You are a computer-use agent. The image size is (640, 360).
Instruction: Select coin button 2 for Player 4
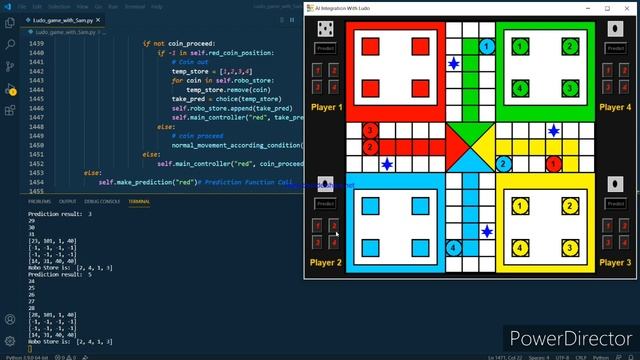pyautogui.click(x=624, y=70)
